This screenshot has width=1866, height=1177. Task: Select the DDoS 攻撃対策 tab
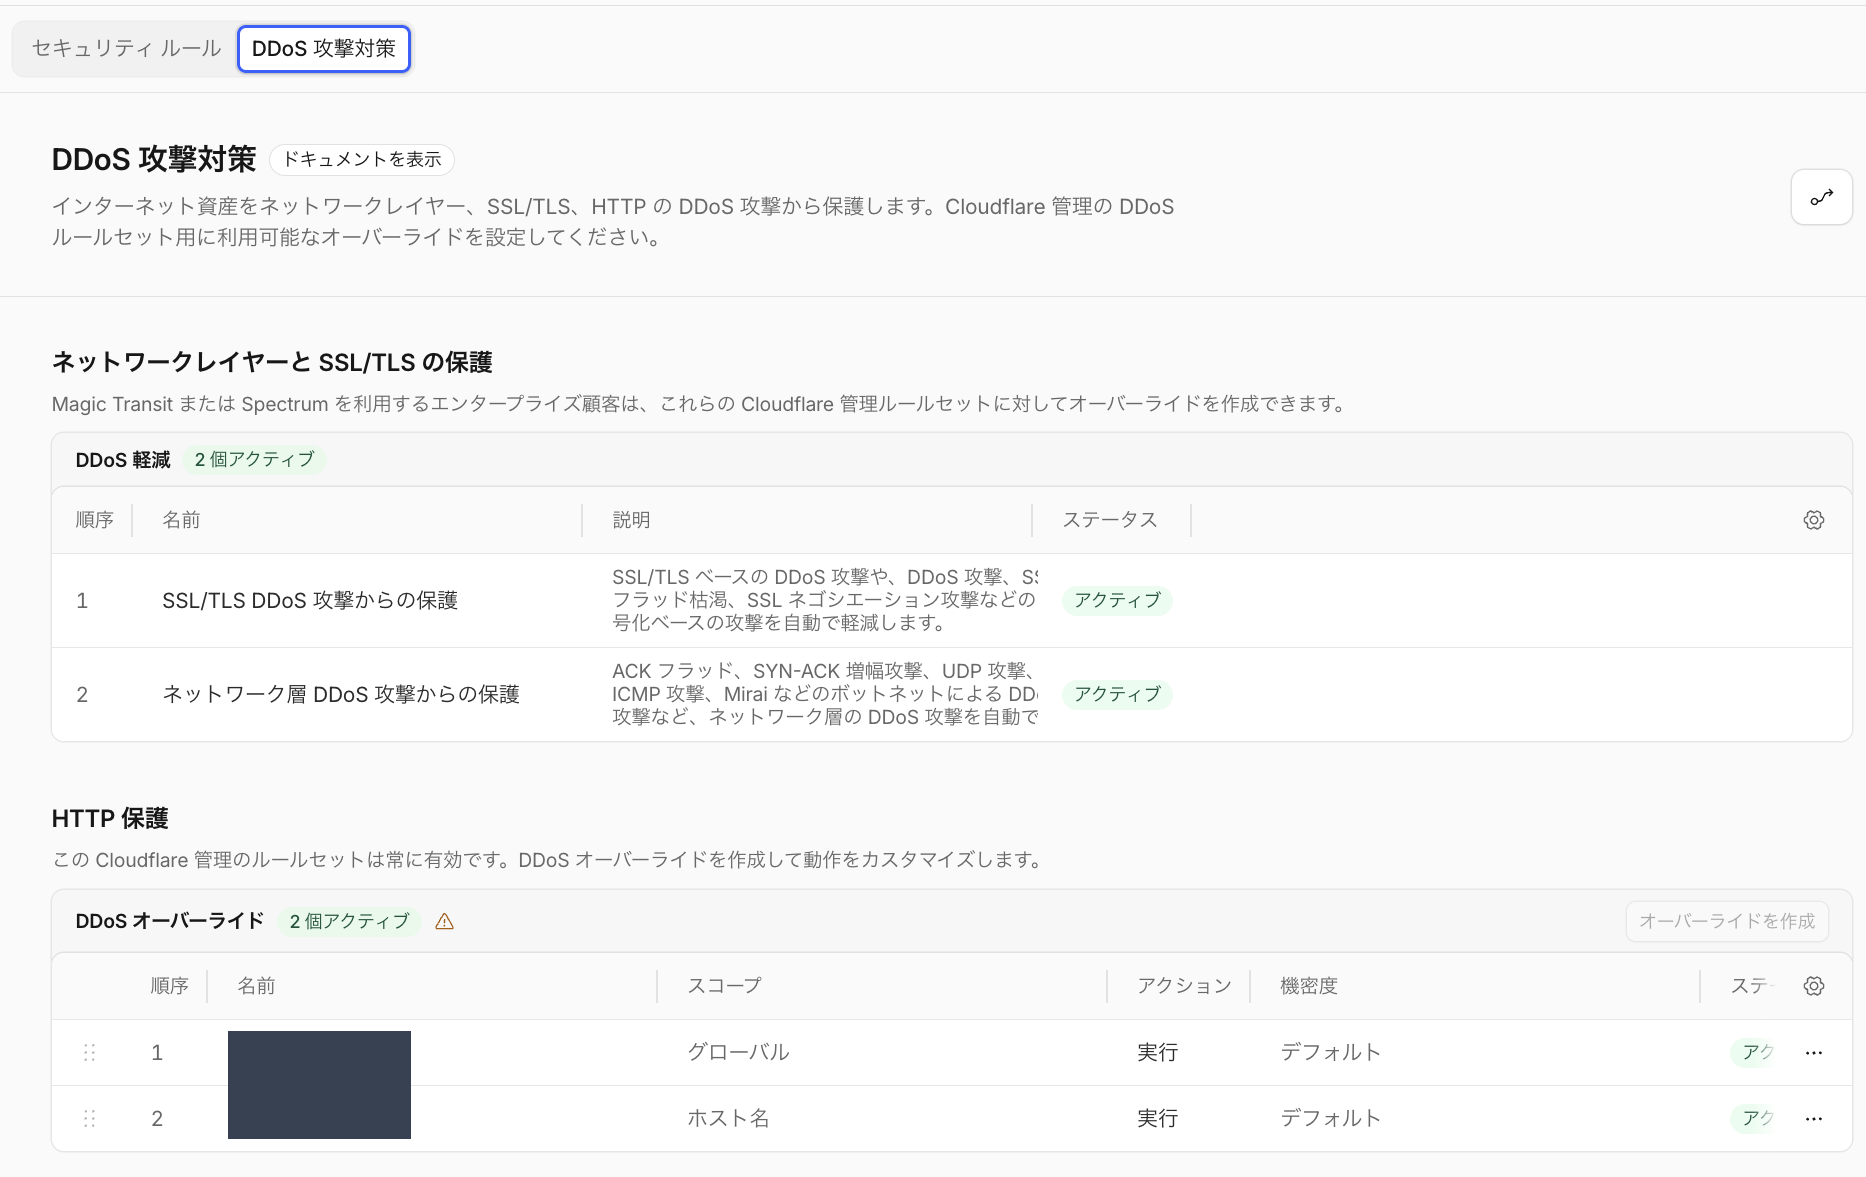(324, 49)
